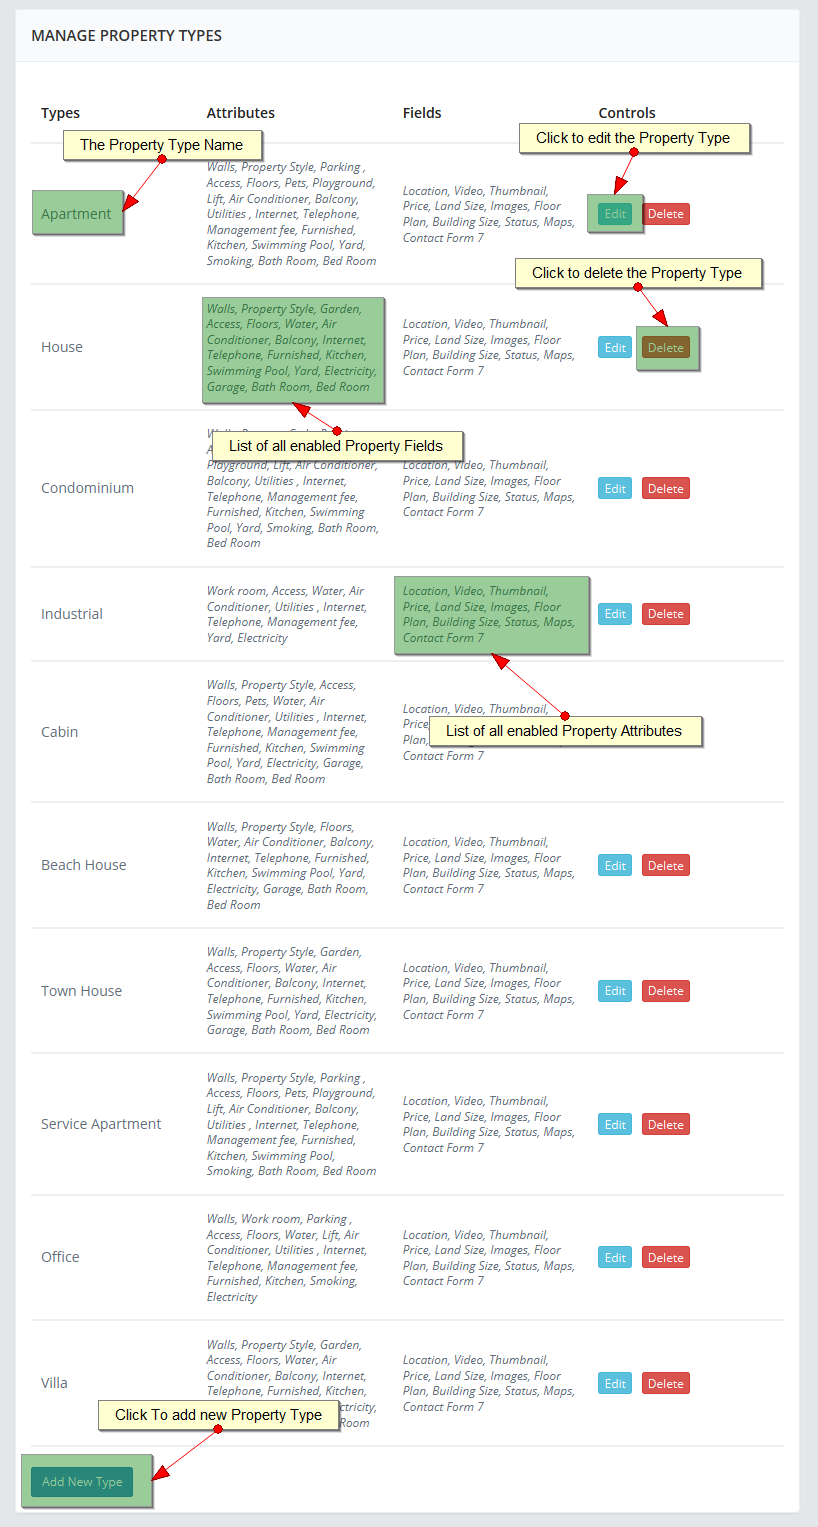This screenshot has width=818, height=1527.
Task: Open Edit for Condominium type
Action: tap(615, 489)
